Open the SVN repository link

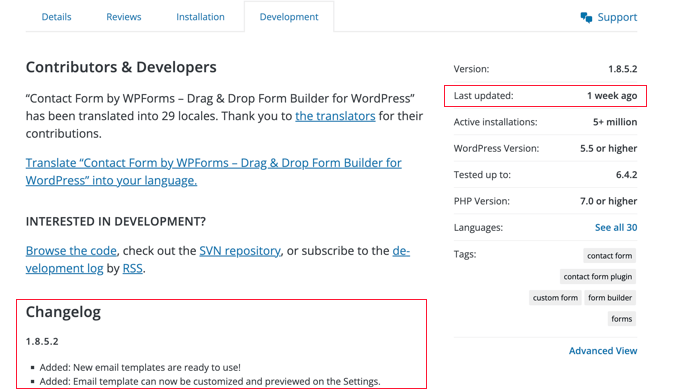pyautogui.click(x=240, y=251)
